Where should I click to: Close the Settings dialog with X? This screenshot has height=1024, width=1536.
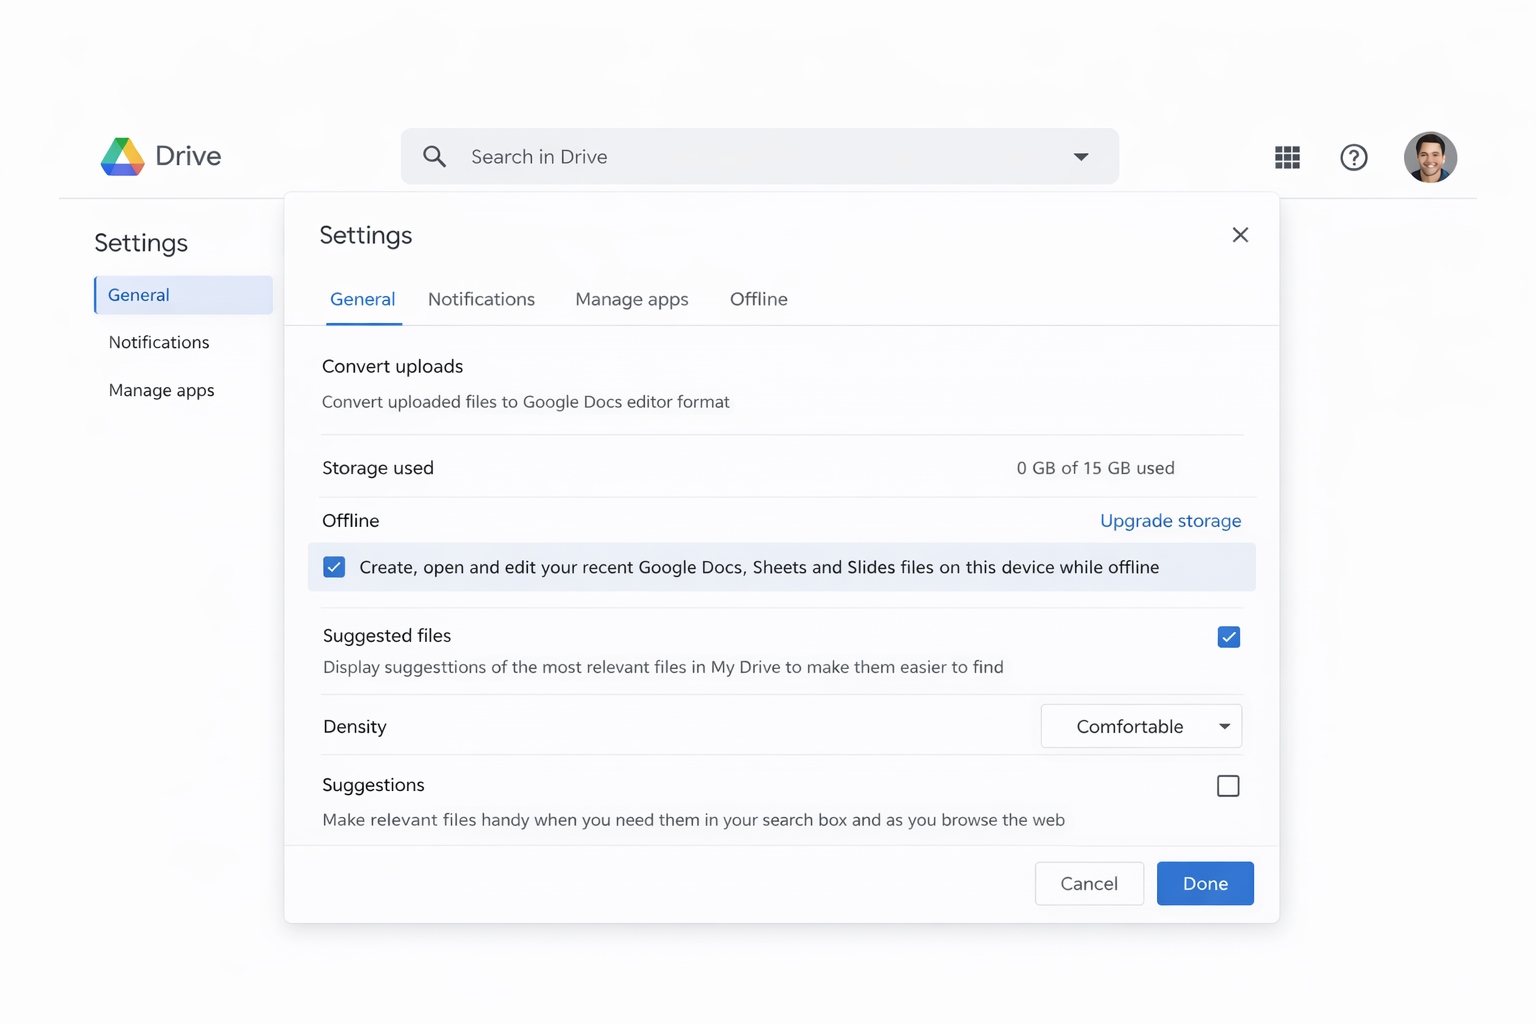coord(1240,235)
